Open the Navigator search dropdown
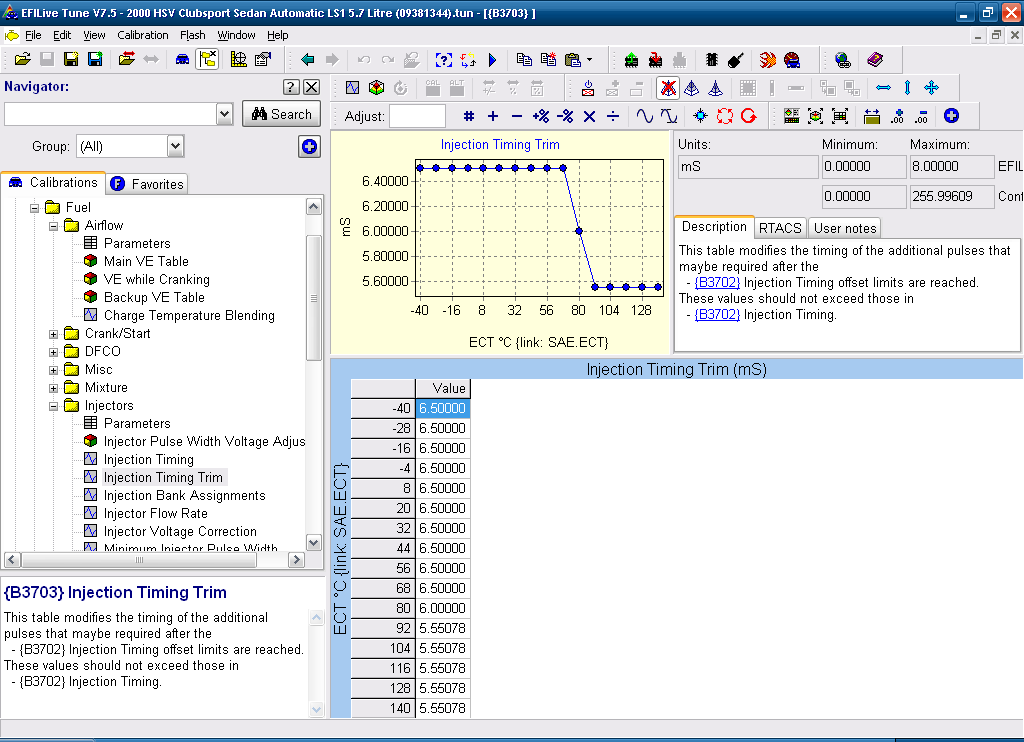1024x742 pixels. coord(224,114)
